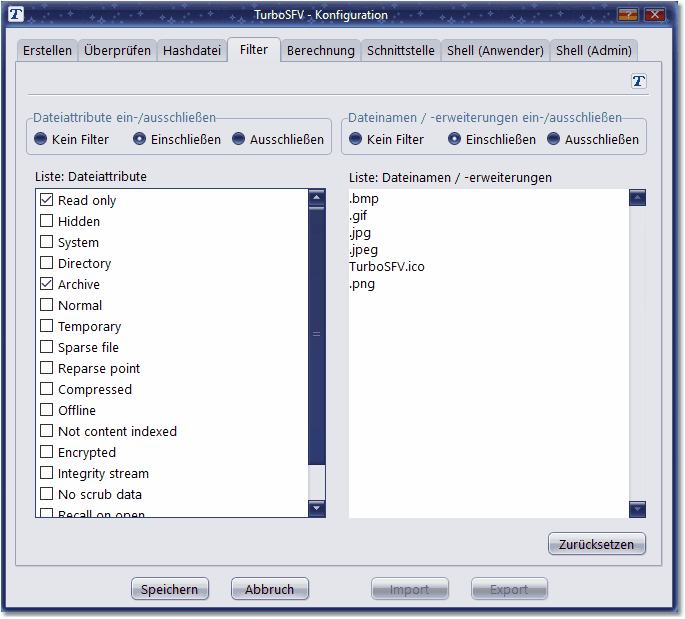The width and height of the screenshot is (685, 619).
Task: Click the Import button
Action: (x=409, y=589)
